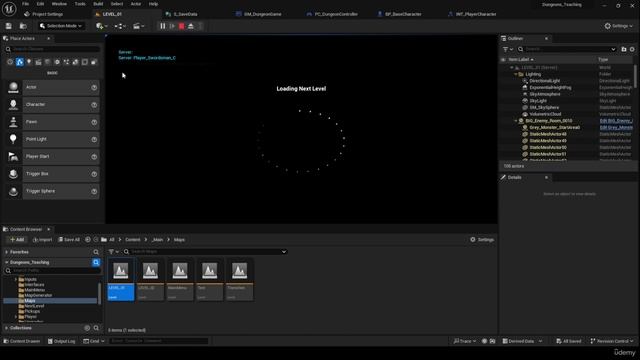Open the Actor menu
This screenshot has height=360, width=640.
(136, 4)
